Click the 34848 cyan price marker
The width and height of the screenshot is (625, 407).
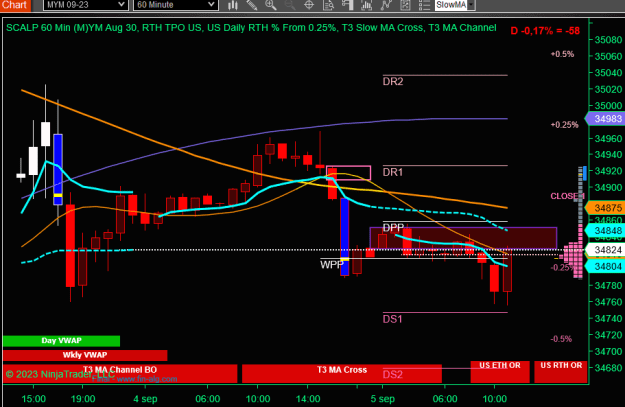point(605,230)
